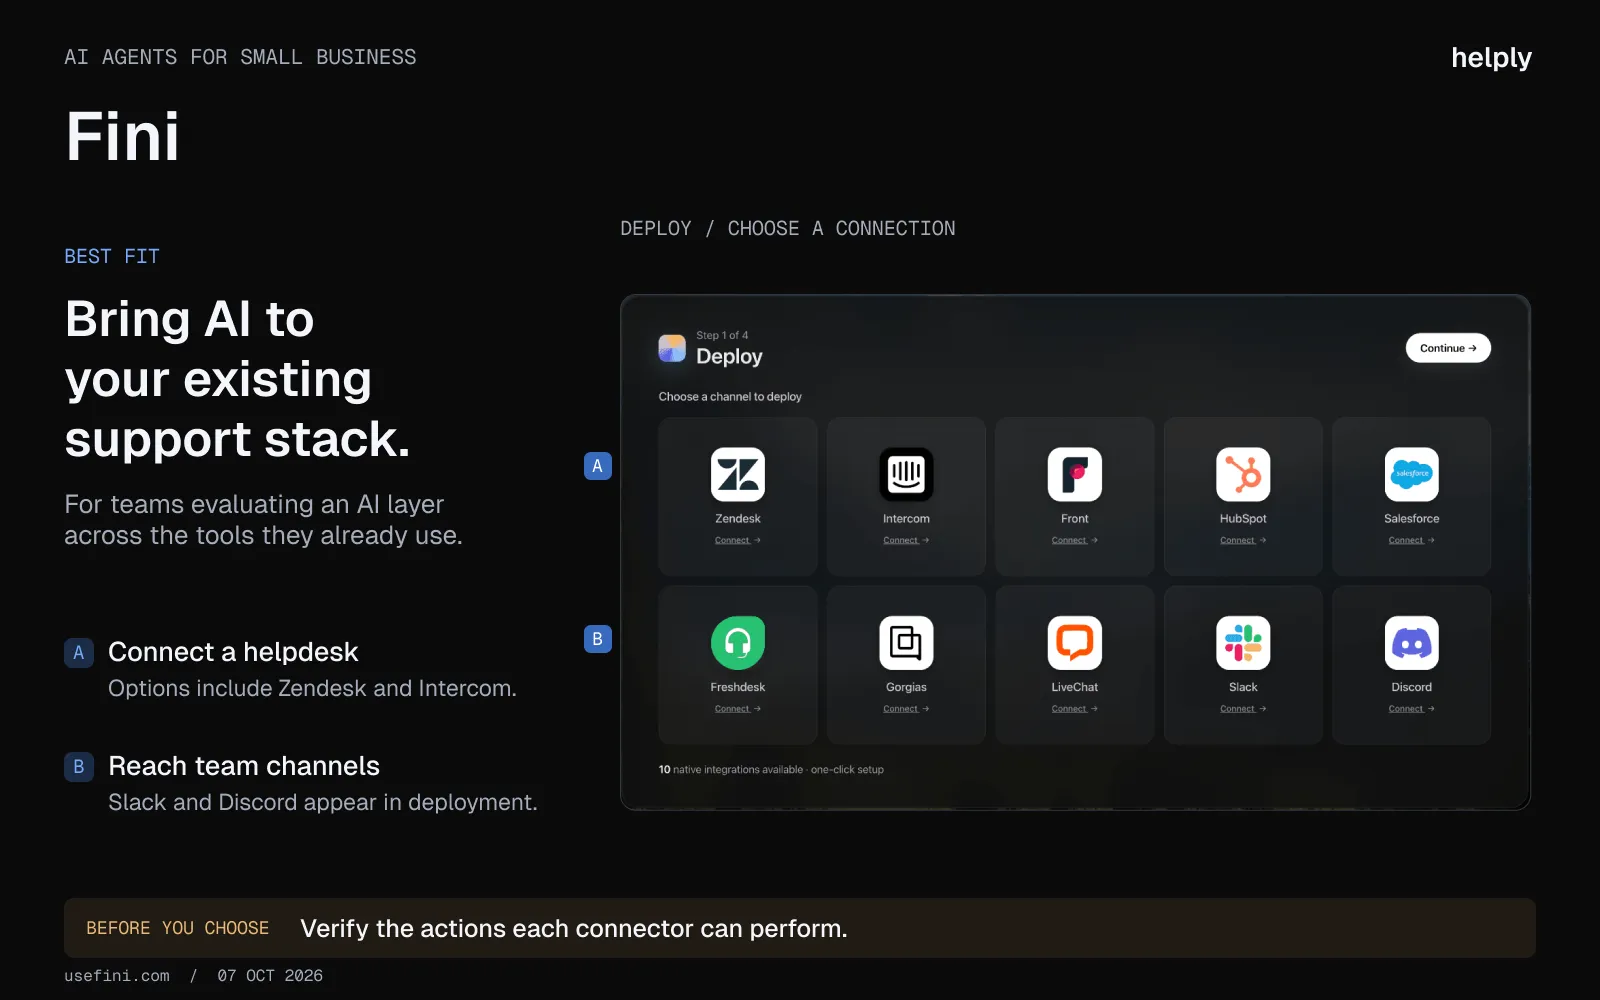
Task: Select the Intercom integration icon
Action: point(906,474)
